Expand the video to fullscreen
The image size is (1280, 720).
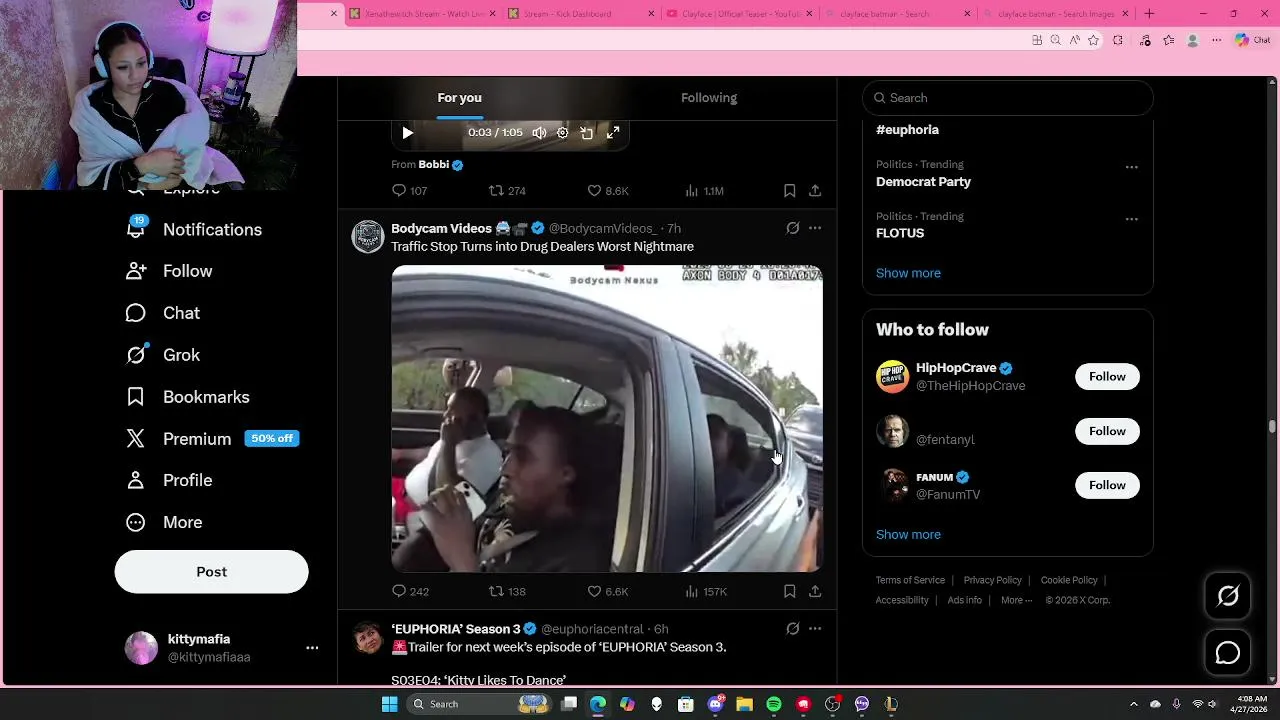pos(613,132)
